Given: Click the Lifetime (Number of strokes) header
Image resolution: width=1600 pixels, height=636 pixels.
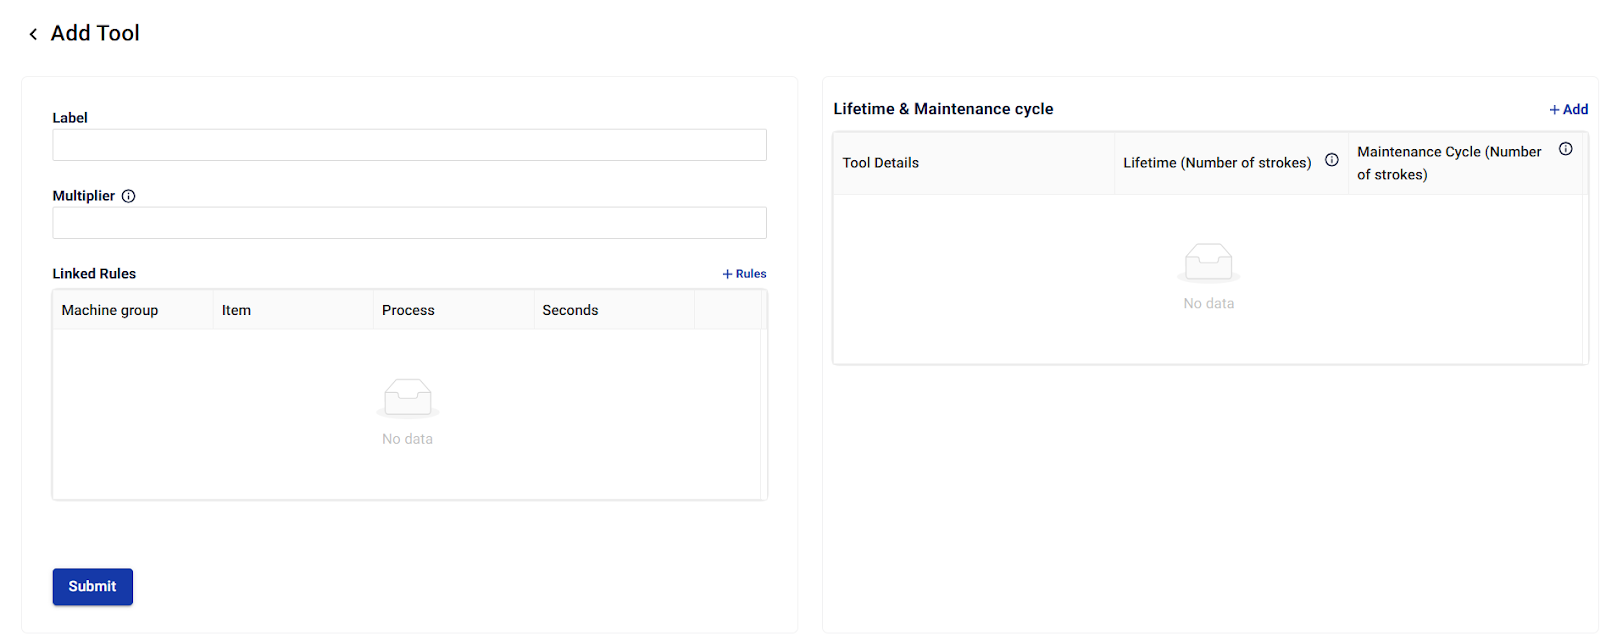Looking at the screenshot, I should tap(1216, 163).
